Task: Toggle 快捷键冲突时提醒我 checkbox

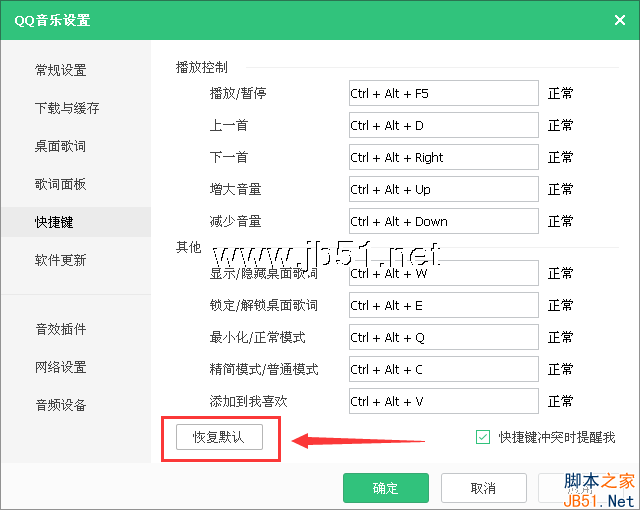Action: click(483, 437)
